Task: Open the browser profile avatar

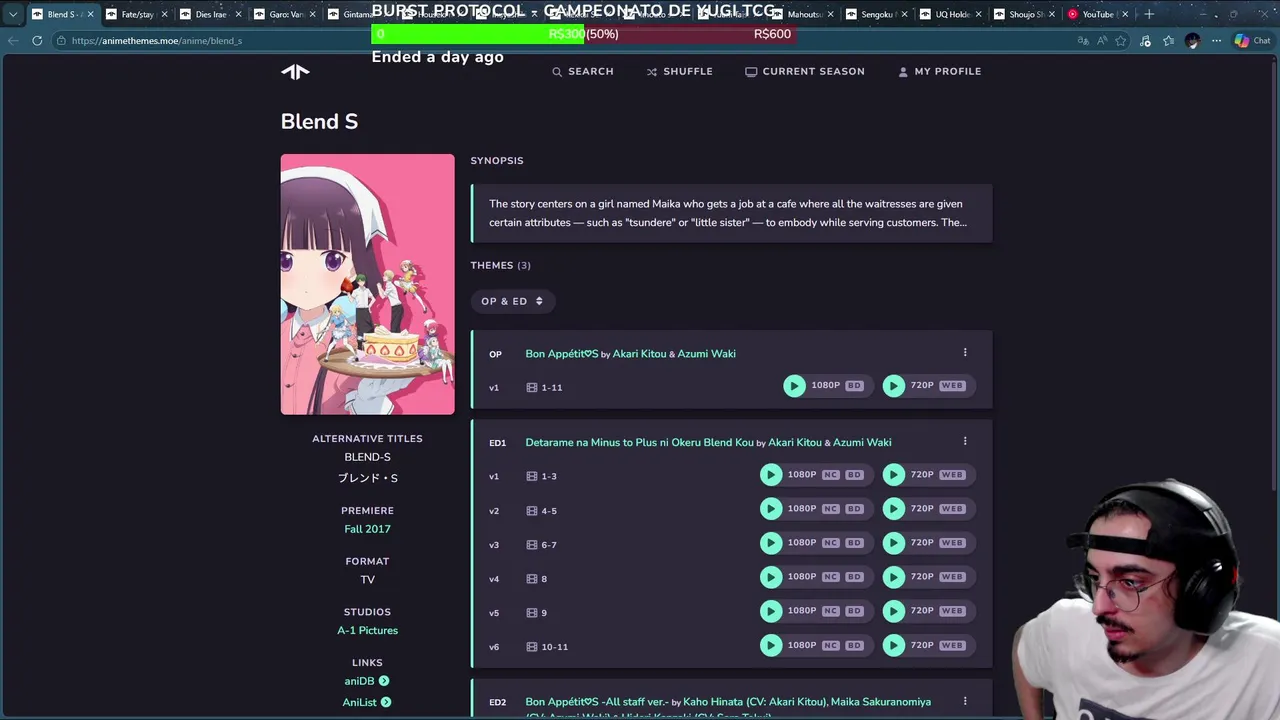Action: (x=1192, y=41)
